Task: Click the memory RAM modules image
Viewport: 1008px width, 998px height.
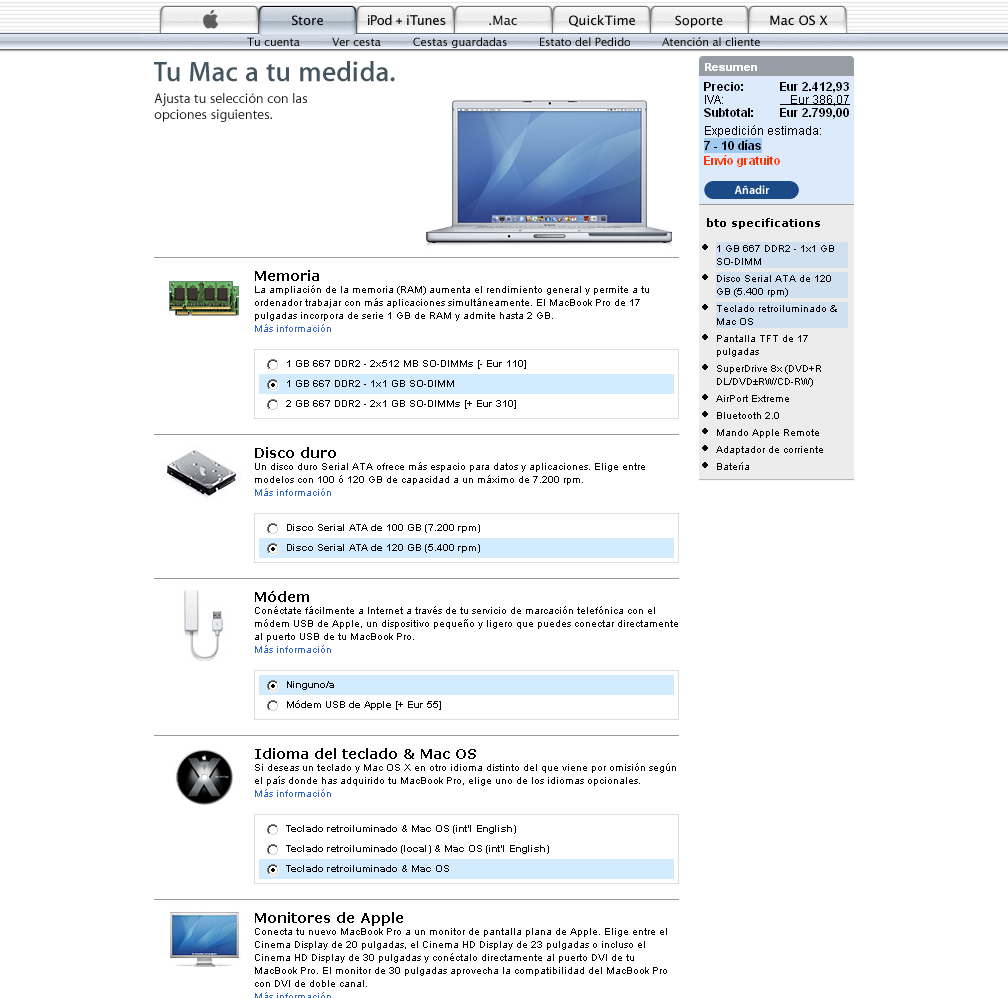Action: [204, 298]
